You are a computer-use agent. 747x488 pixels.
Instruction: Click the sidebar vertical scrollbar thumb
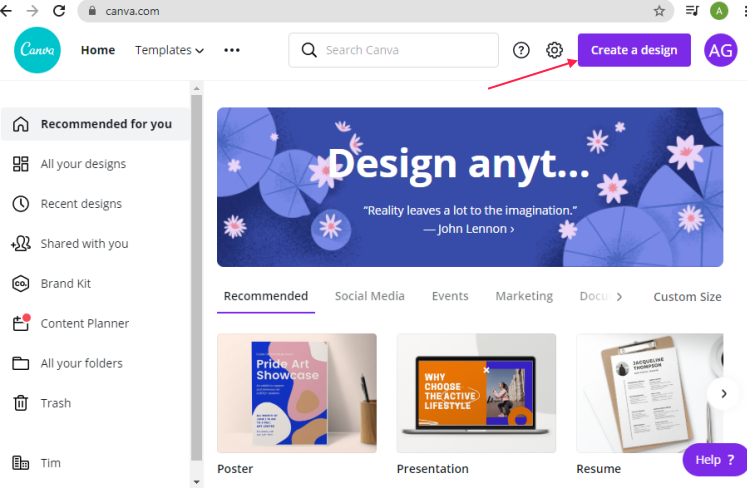[196, 277]
